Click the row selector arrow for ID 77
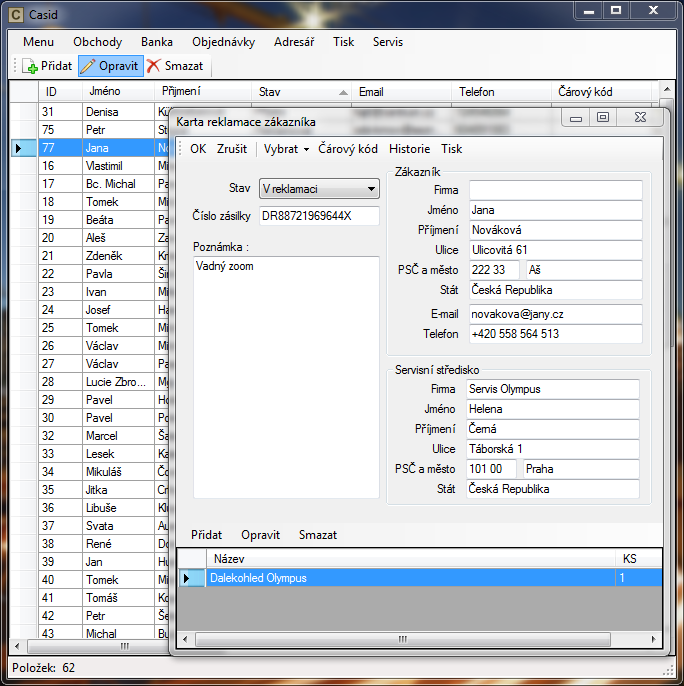 click(24, 148)
